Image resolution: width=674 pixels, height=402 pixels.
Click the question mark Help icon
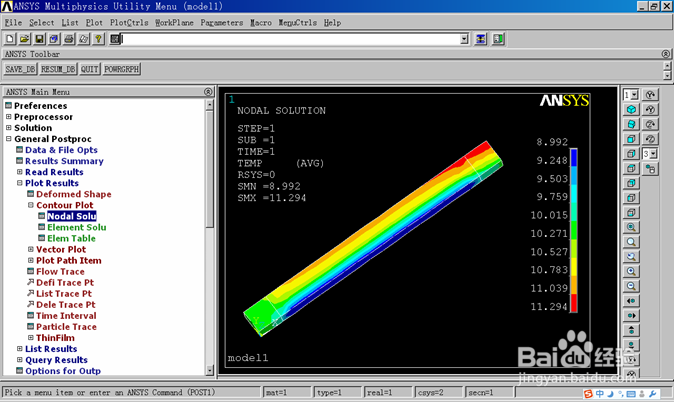(98, 39)
